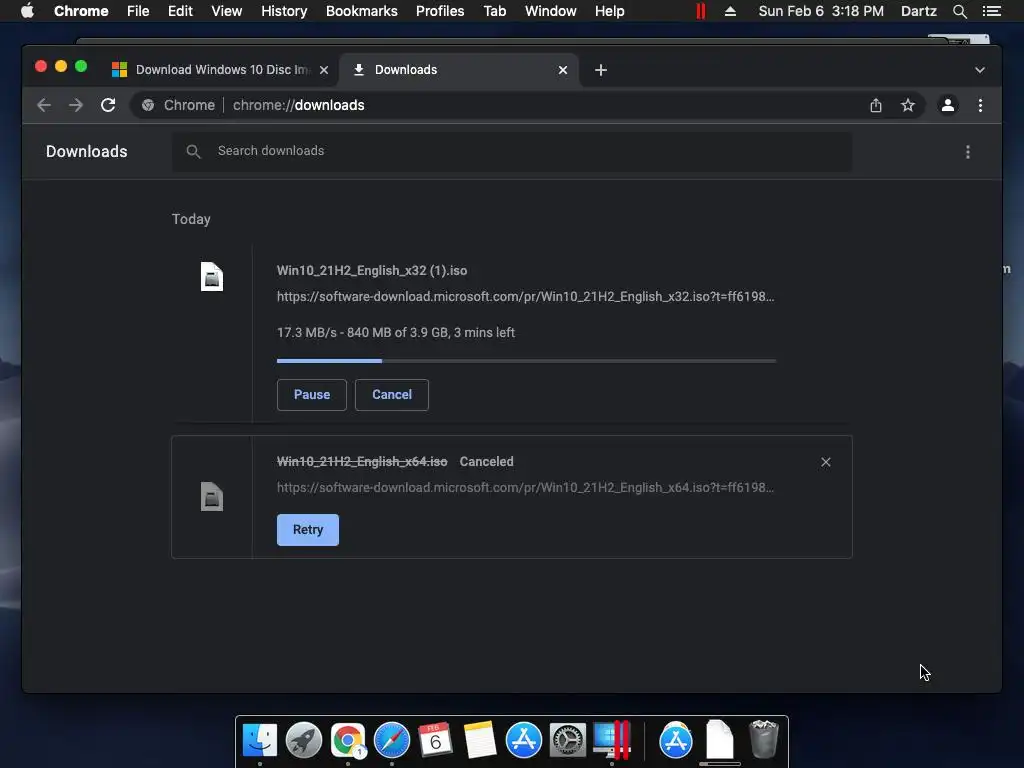Close the Downloads tab
The image size is (1024, 768).
(x=563, y=70)
